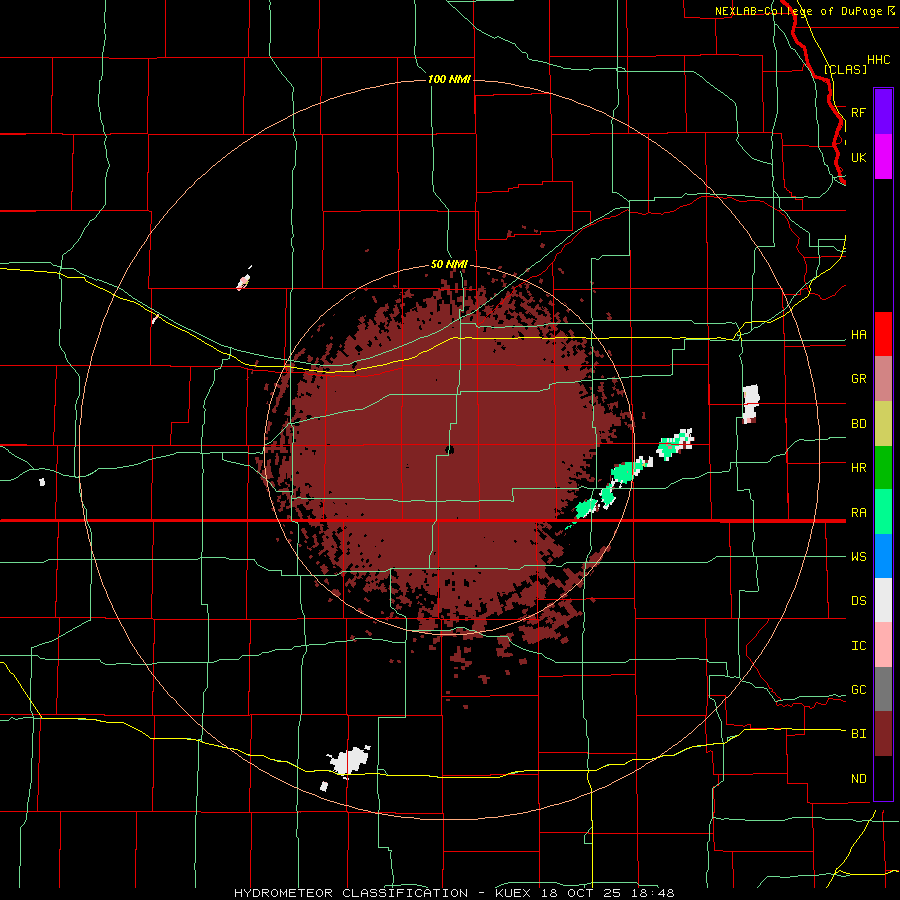The image size is (900, 900).
Task: Click the GR legend label
Action: 858,379
